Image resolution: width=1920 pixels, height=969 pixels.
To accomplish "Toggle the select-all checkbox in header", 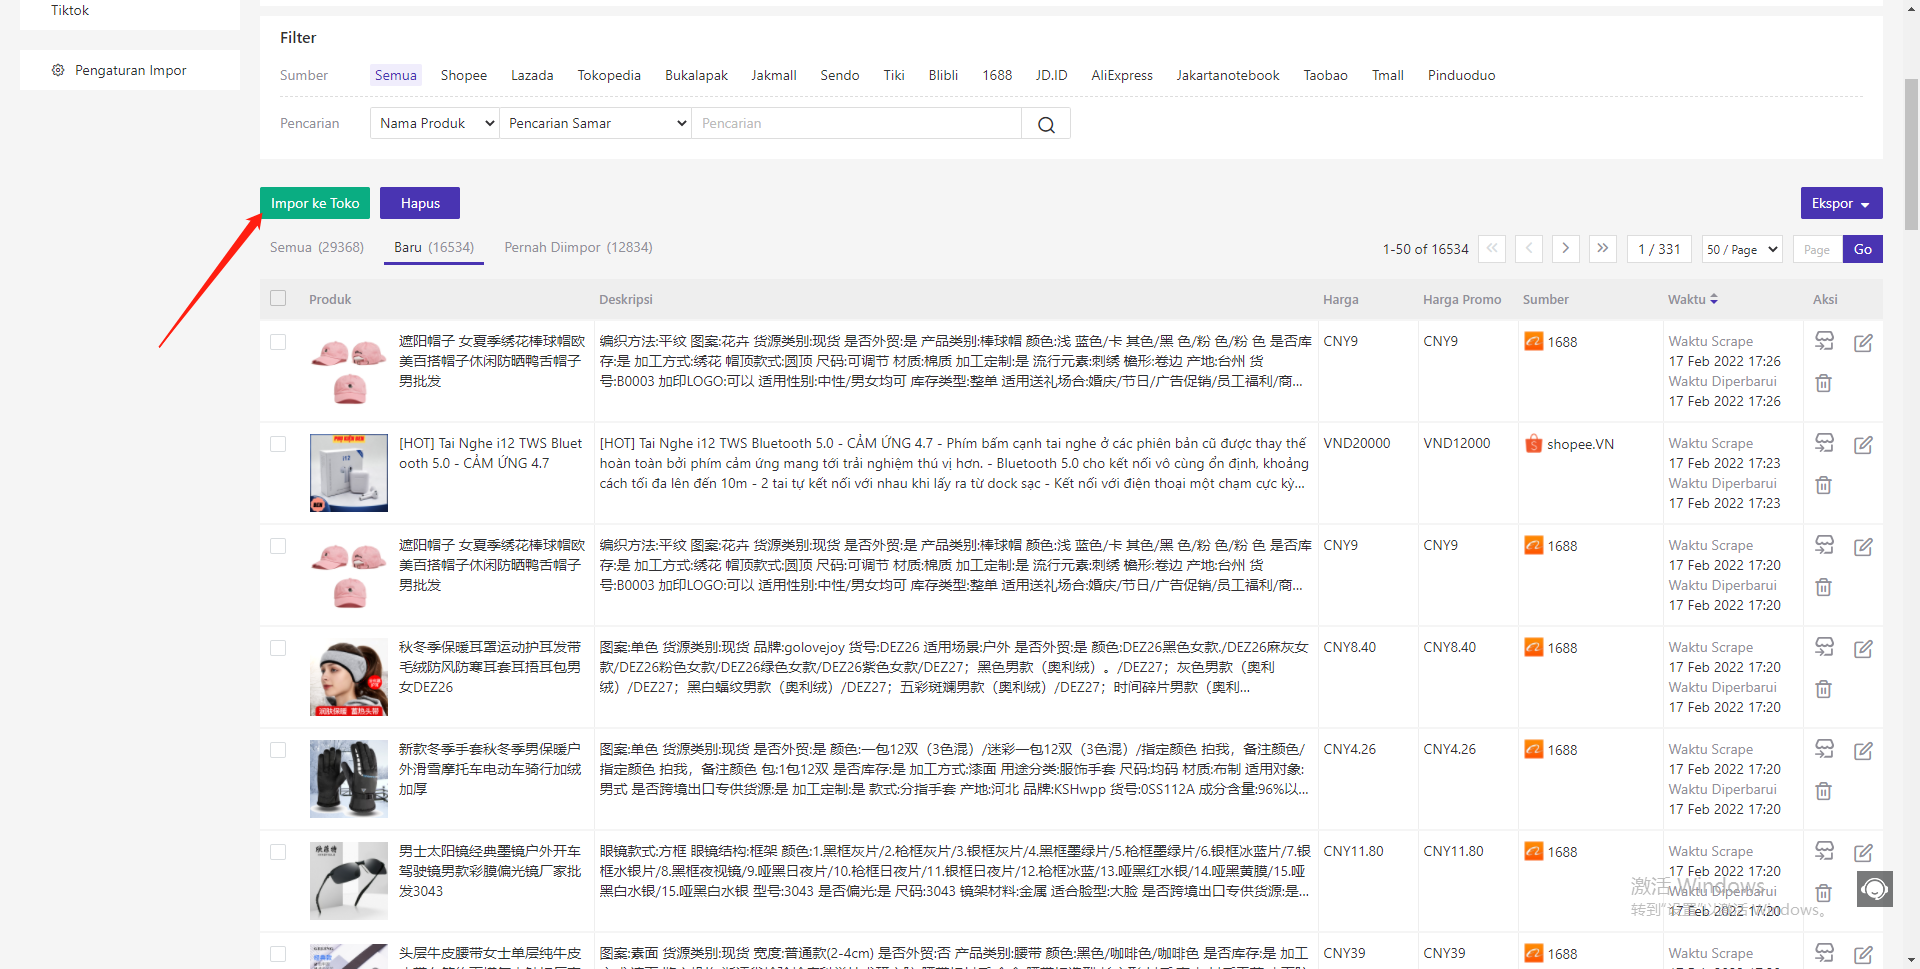I will click(278, 298).
